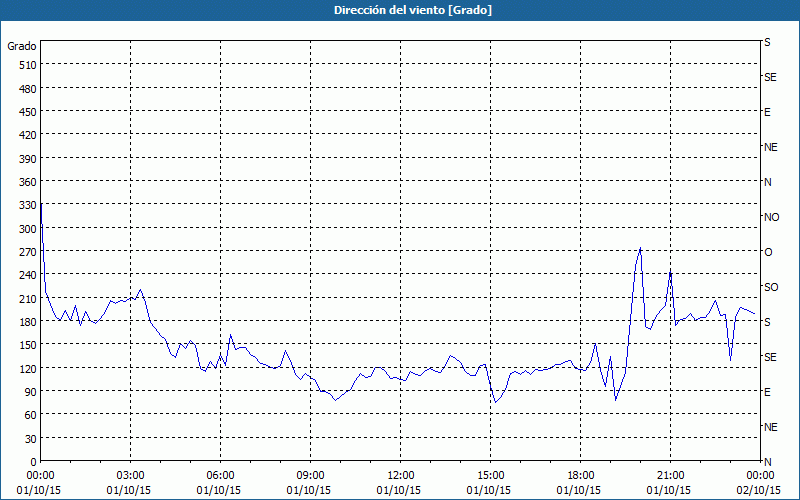Image resolution: width=800 pixels, height=500 pixels.
Task: Click the chart title "Dirección del viento [Grado]"
Action: tap(413, 10)
